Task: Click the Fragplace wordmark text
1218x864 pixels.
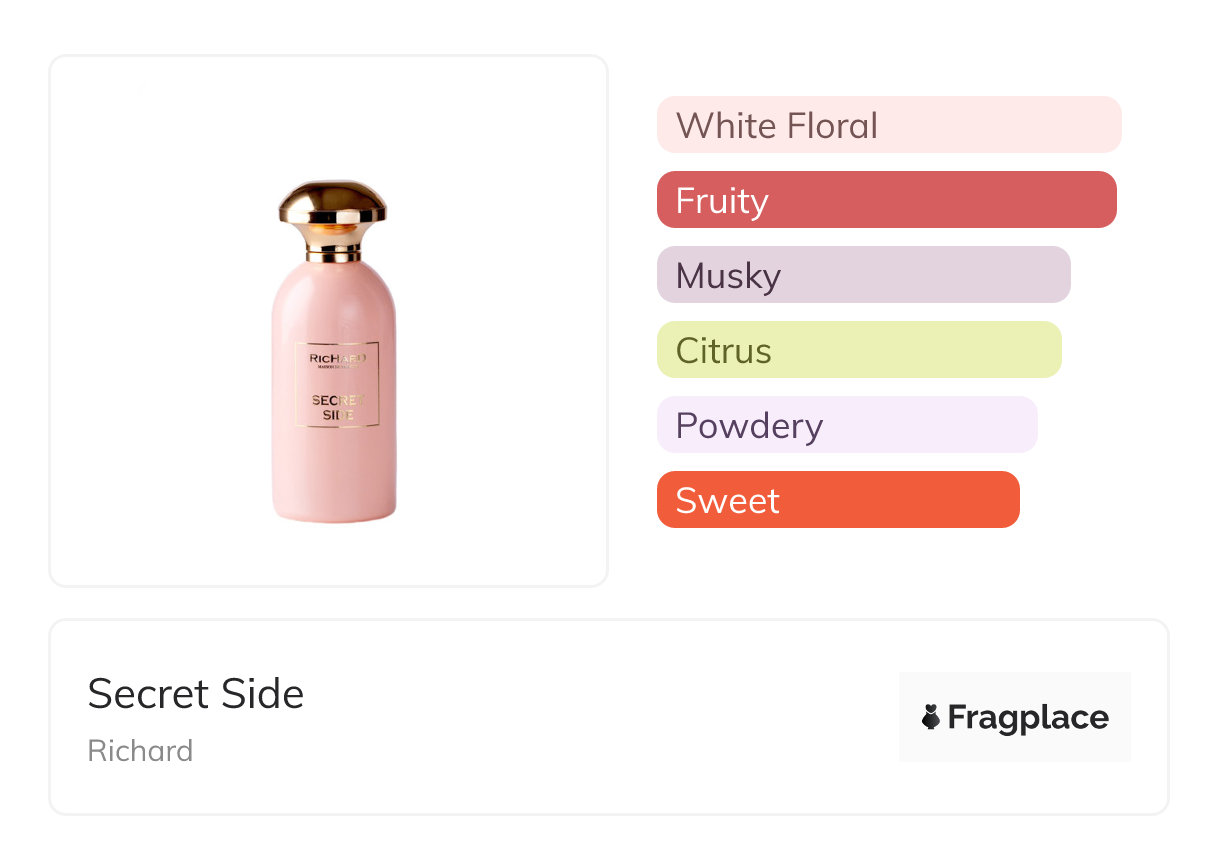Action: point(1028,718)
